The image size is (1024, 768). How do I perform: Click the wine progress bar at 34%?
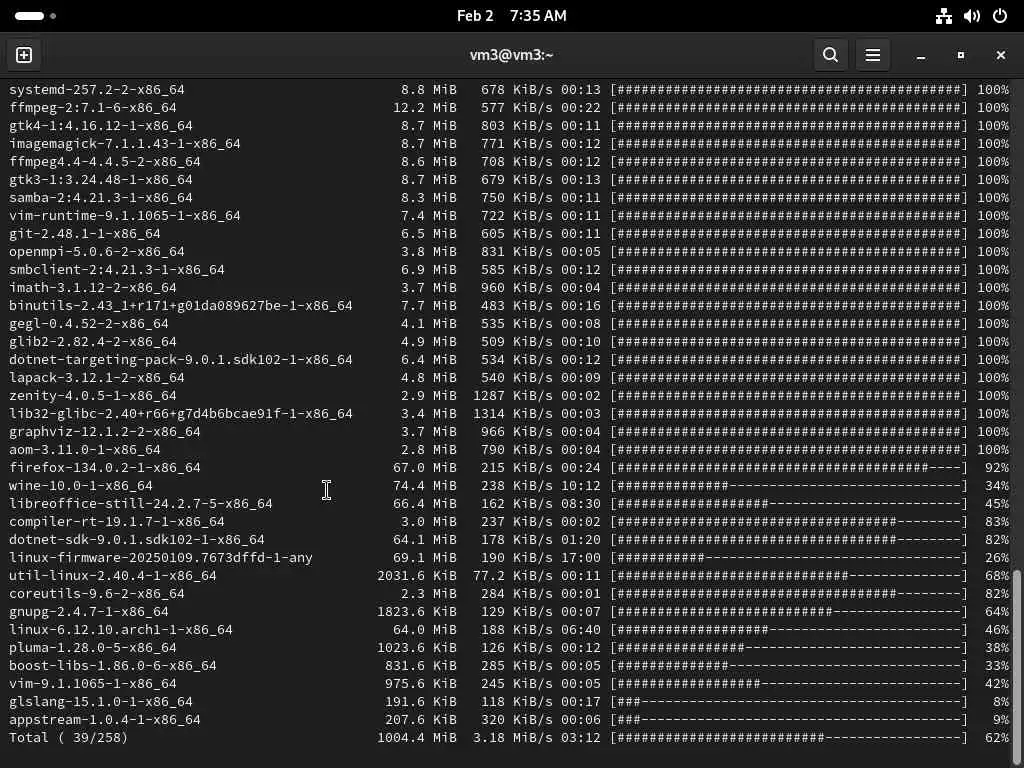pyautogui.click(x=789, y=486)
